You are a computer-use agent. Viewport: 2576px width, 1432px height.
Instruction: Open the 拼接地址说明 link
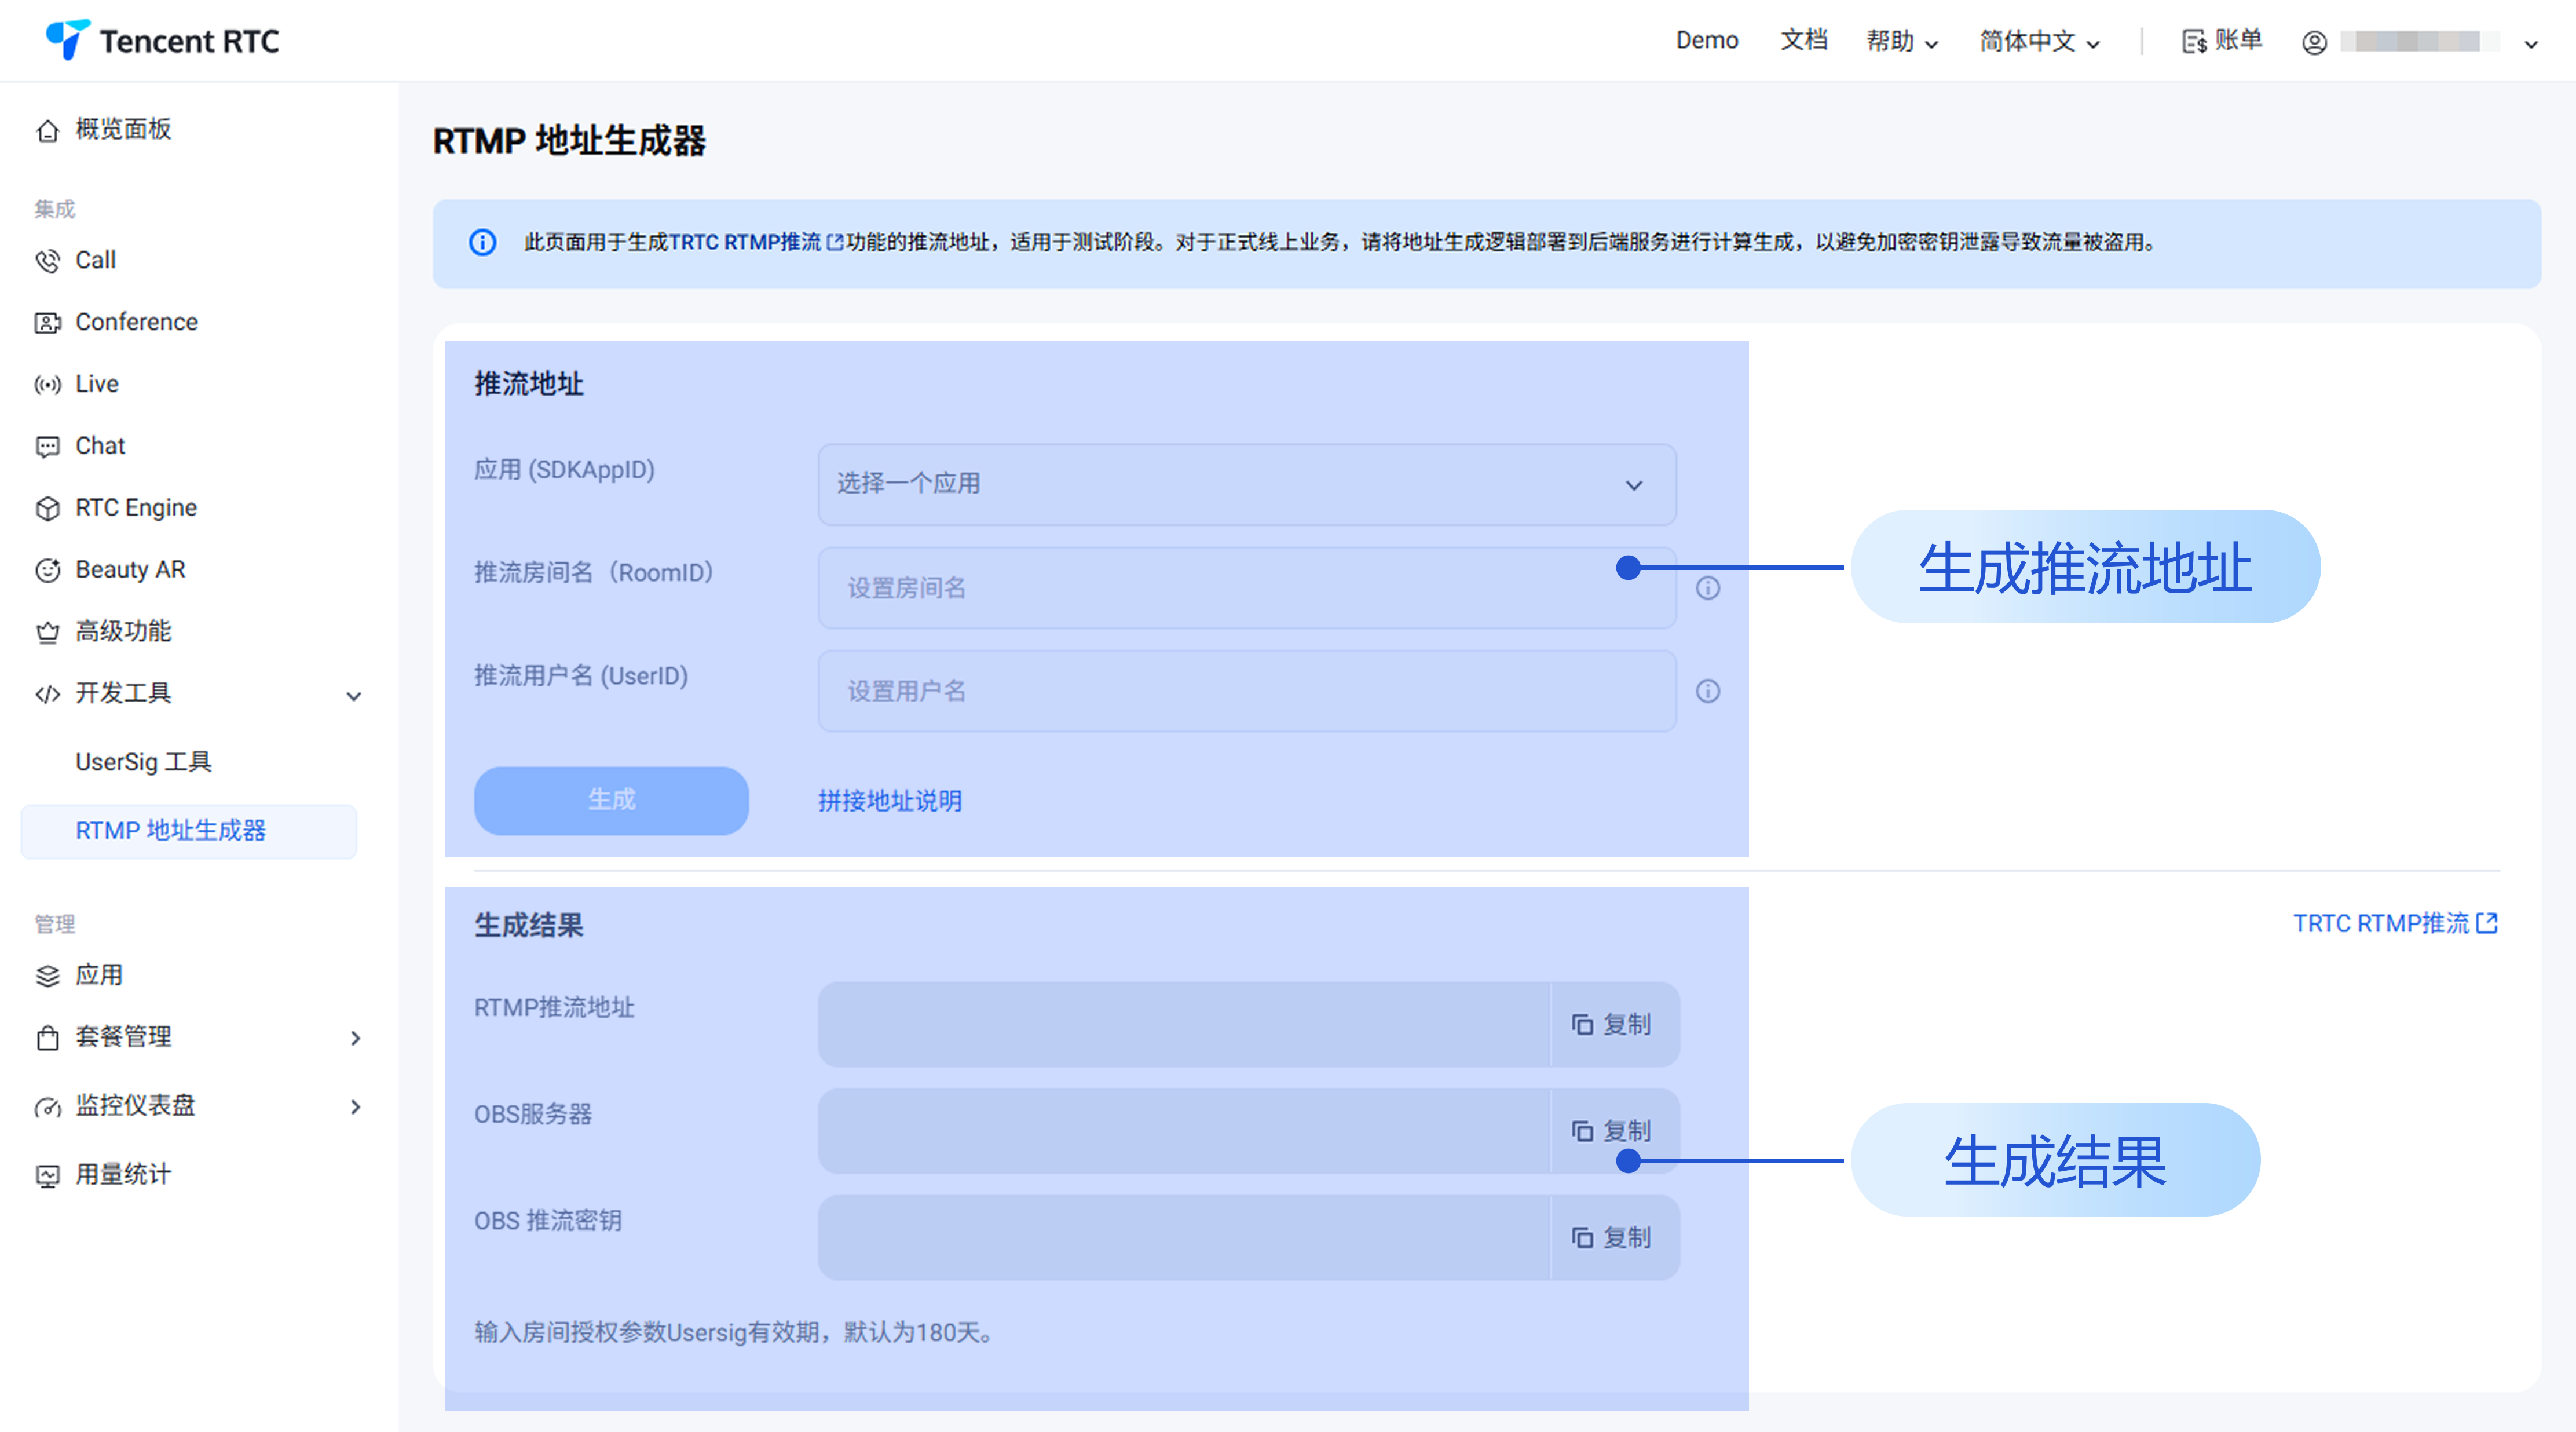point(889,801)
